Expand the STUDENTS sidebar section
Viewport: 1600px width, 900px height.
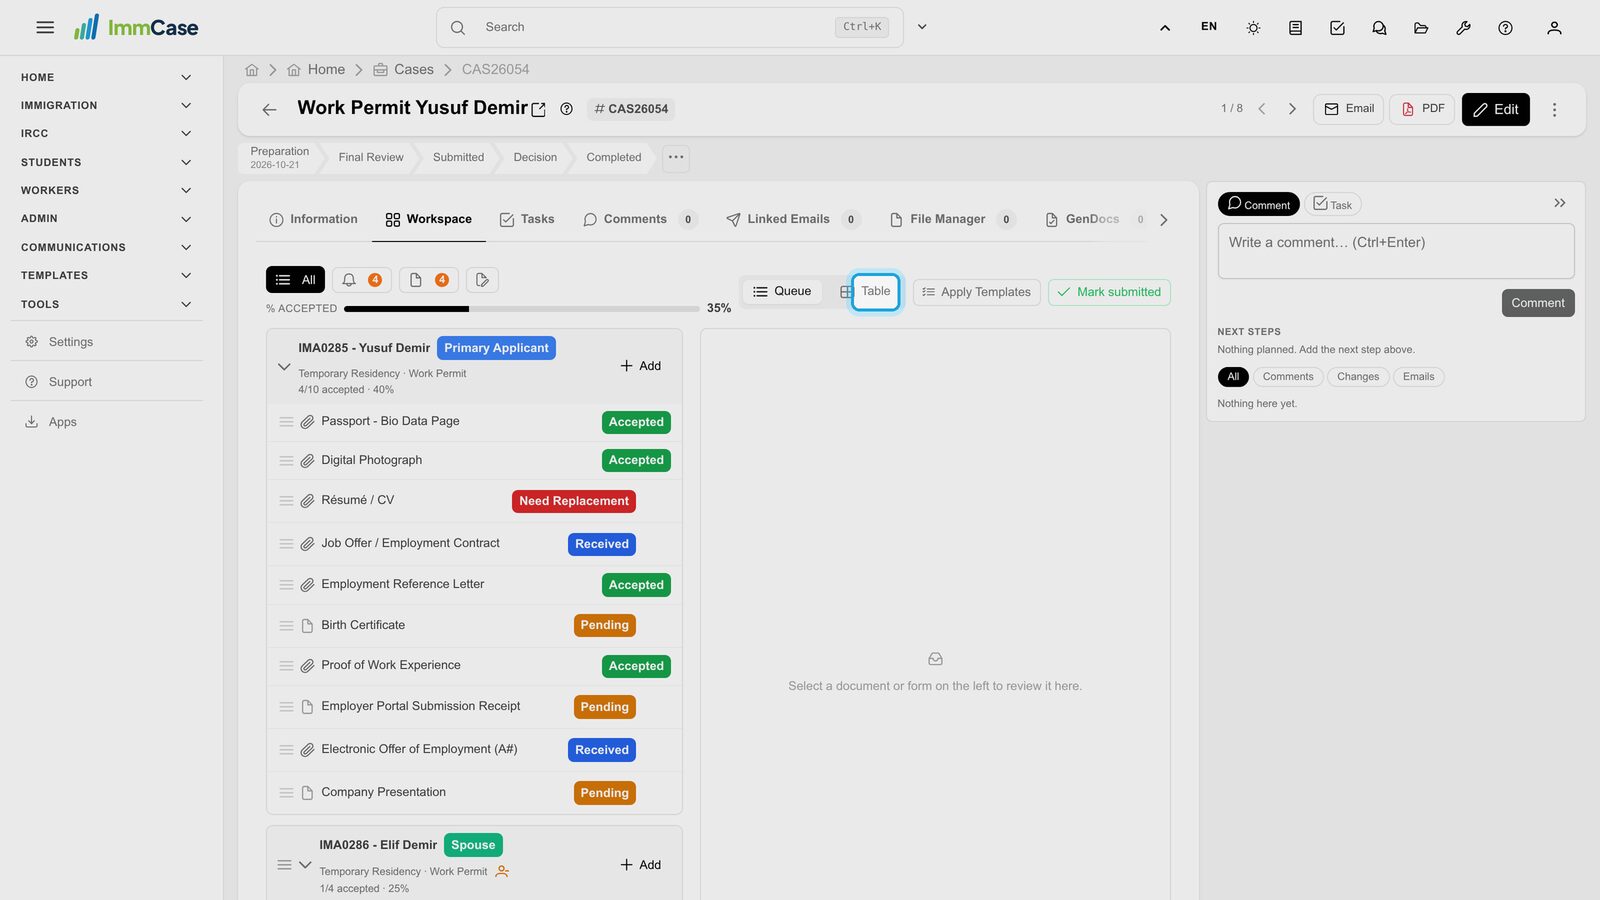[x=105, y=162]
